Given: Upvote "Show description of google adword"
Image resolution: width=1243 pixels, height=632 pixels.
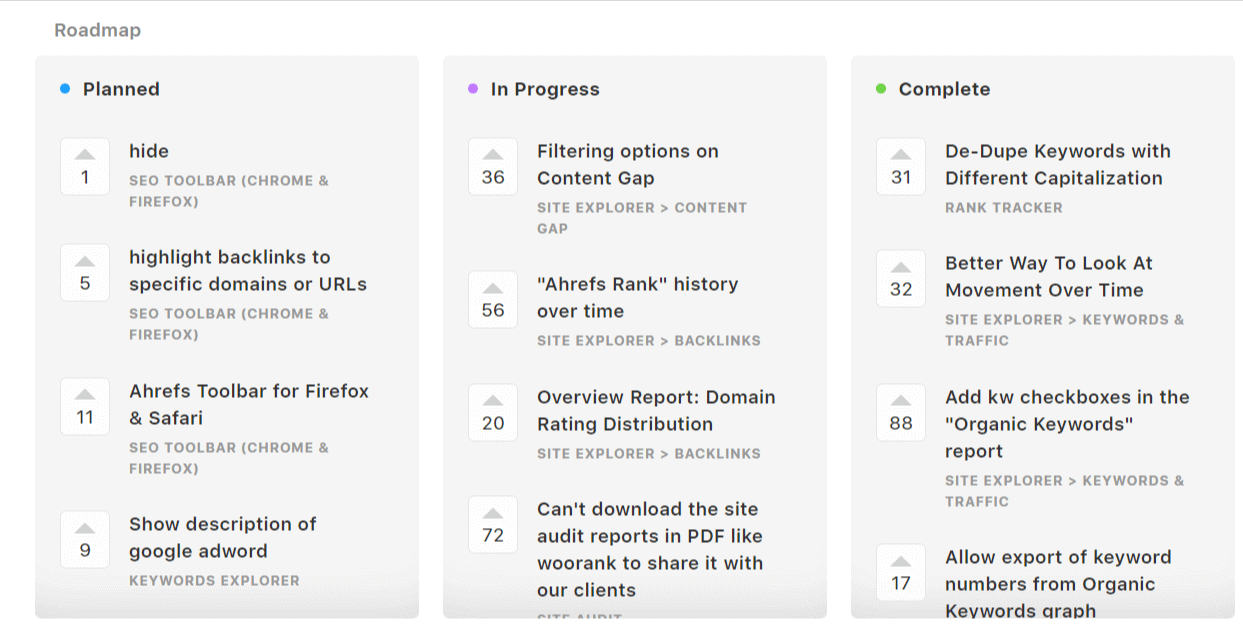Looking at the screenshot, I should (x=85, y=539).
